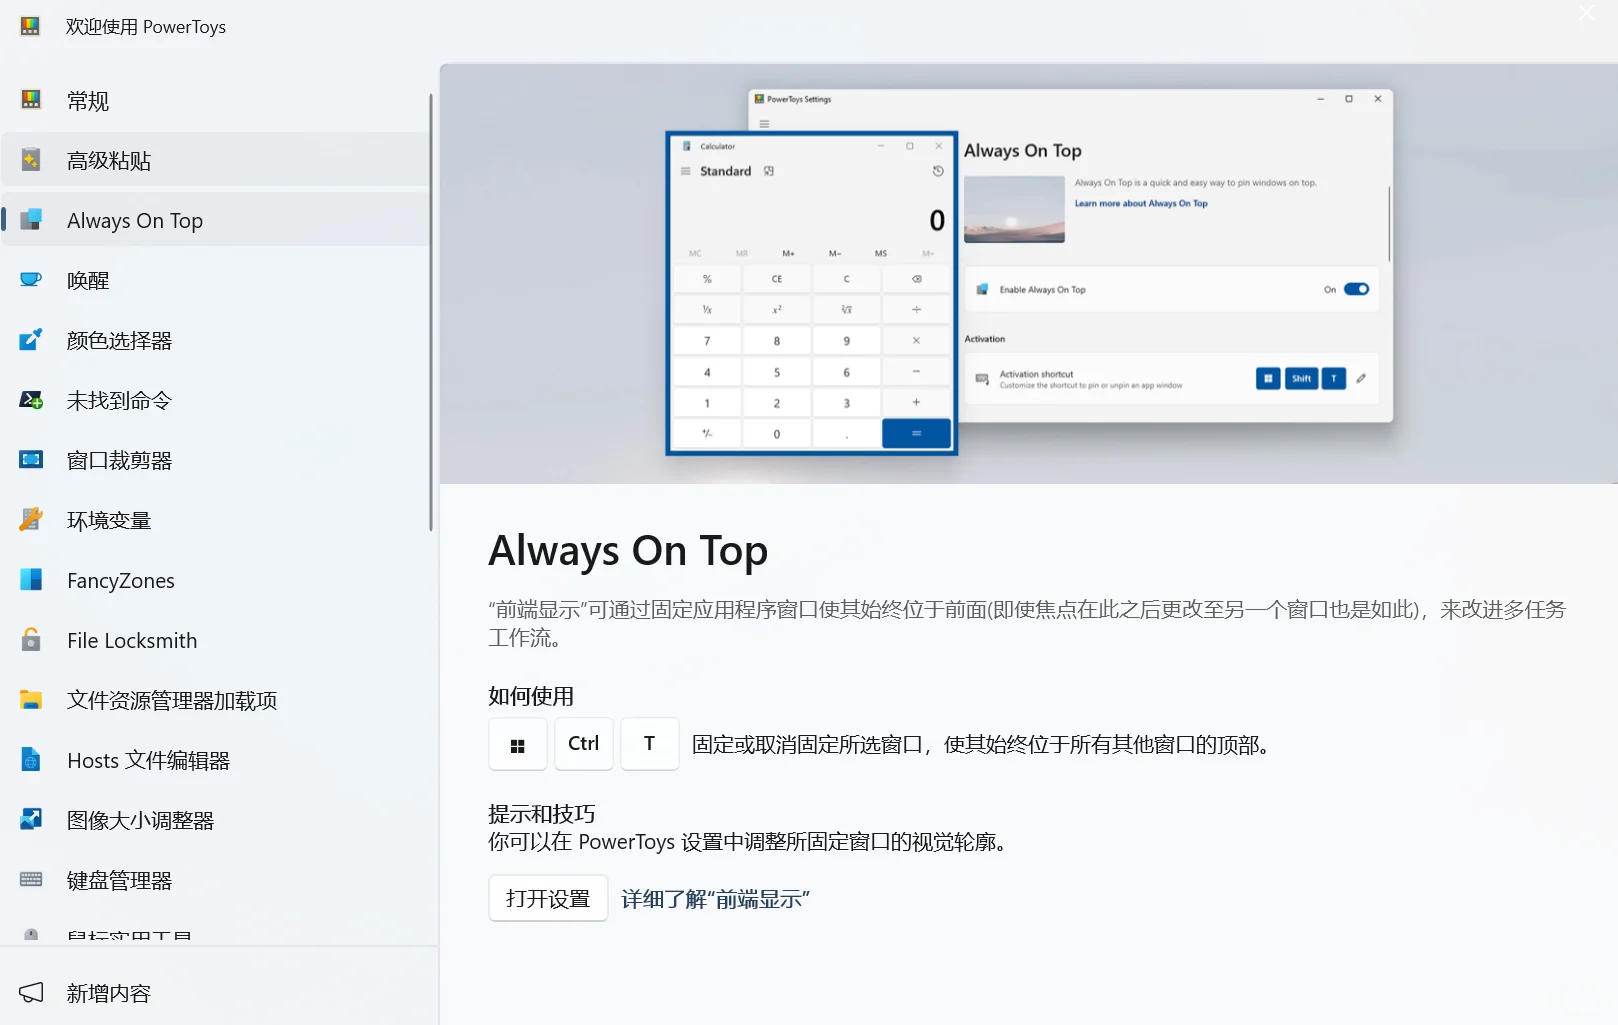Select 文件资源管理器加载项 in the sidebar
This screenshot has height=1025, width=1618.
click(x=216, y=700)
